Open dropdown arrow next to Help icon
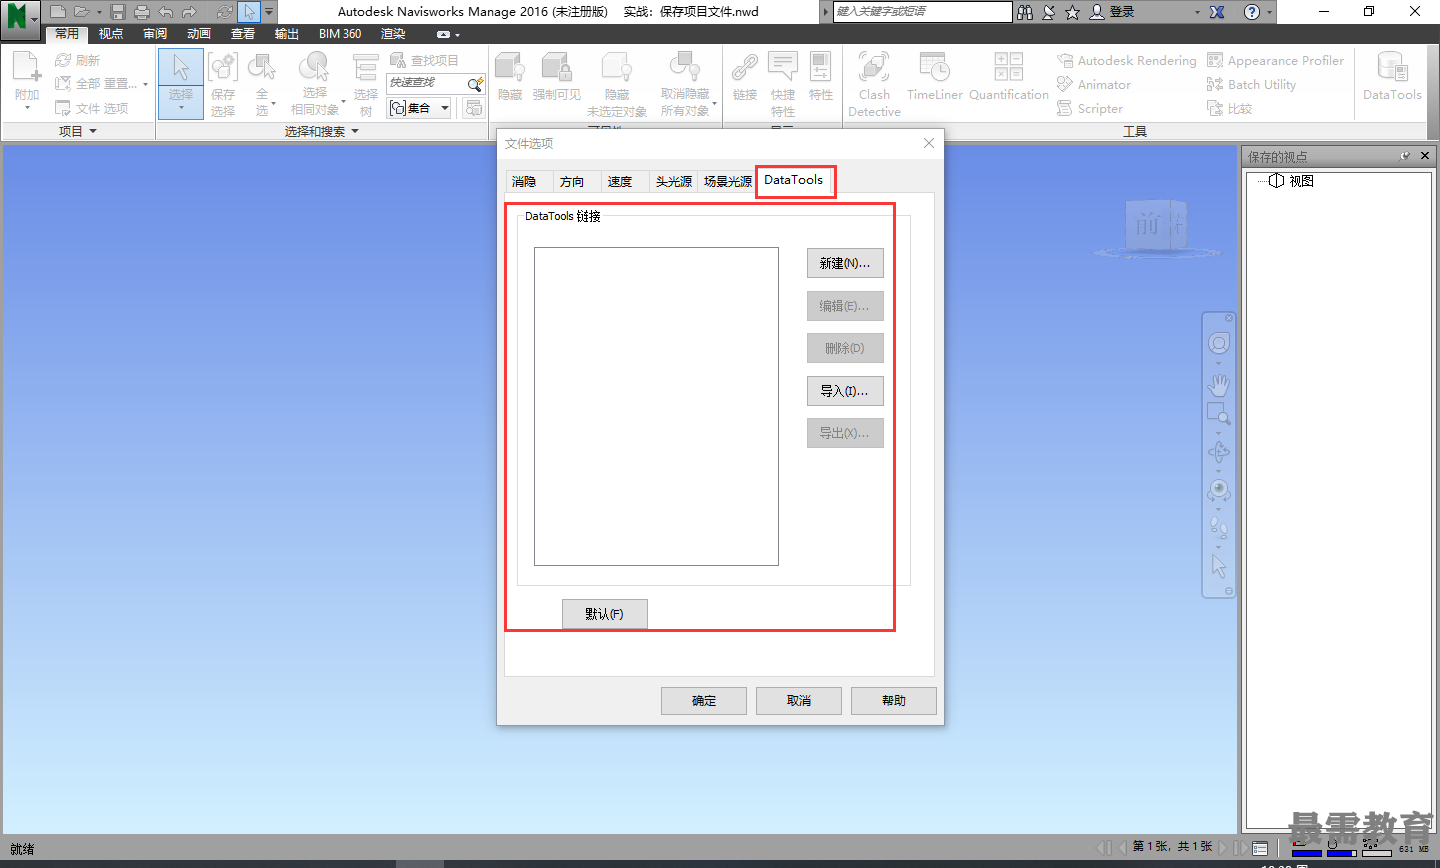Viewport: 1440px width, 868px height. (x=1270, y=12)
